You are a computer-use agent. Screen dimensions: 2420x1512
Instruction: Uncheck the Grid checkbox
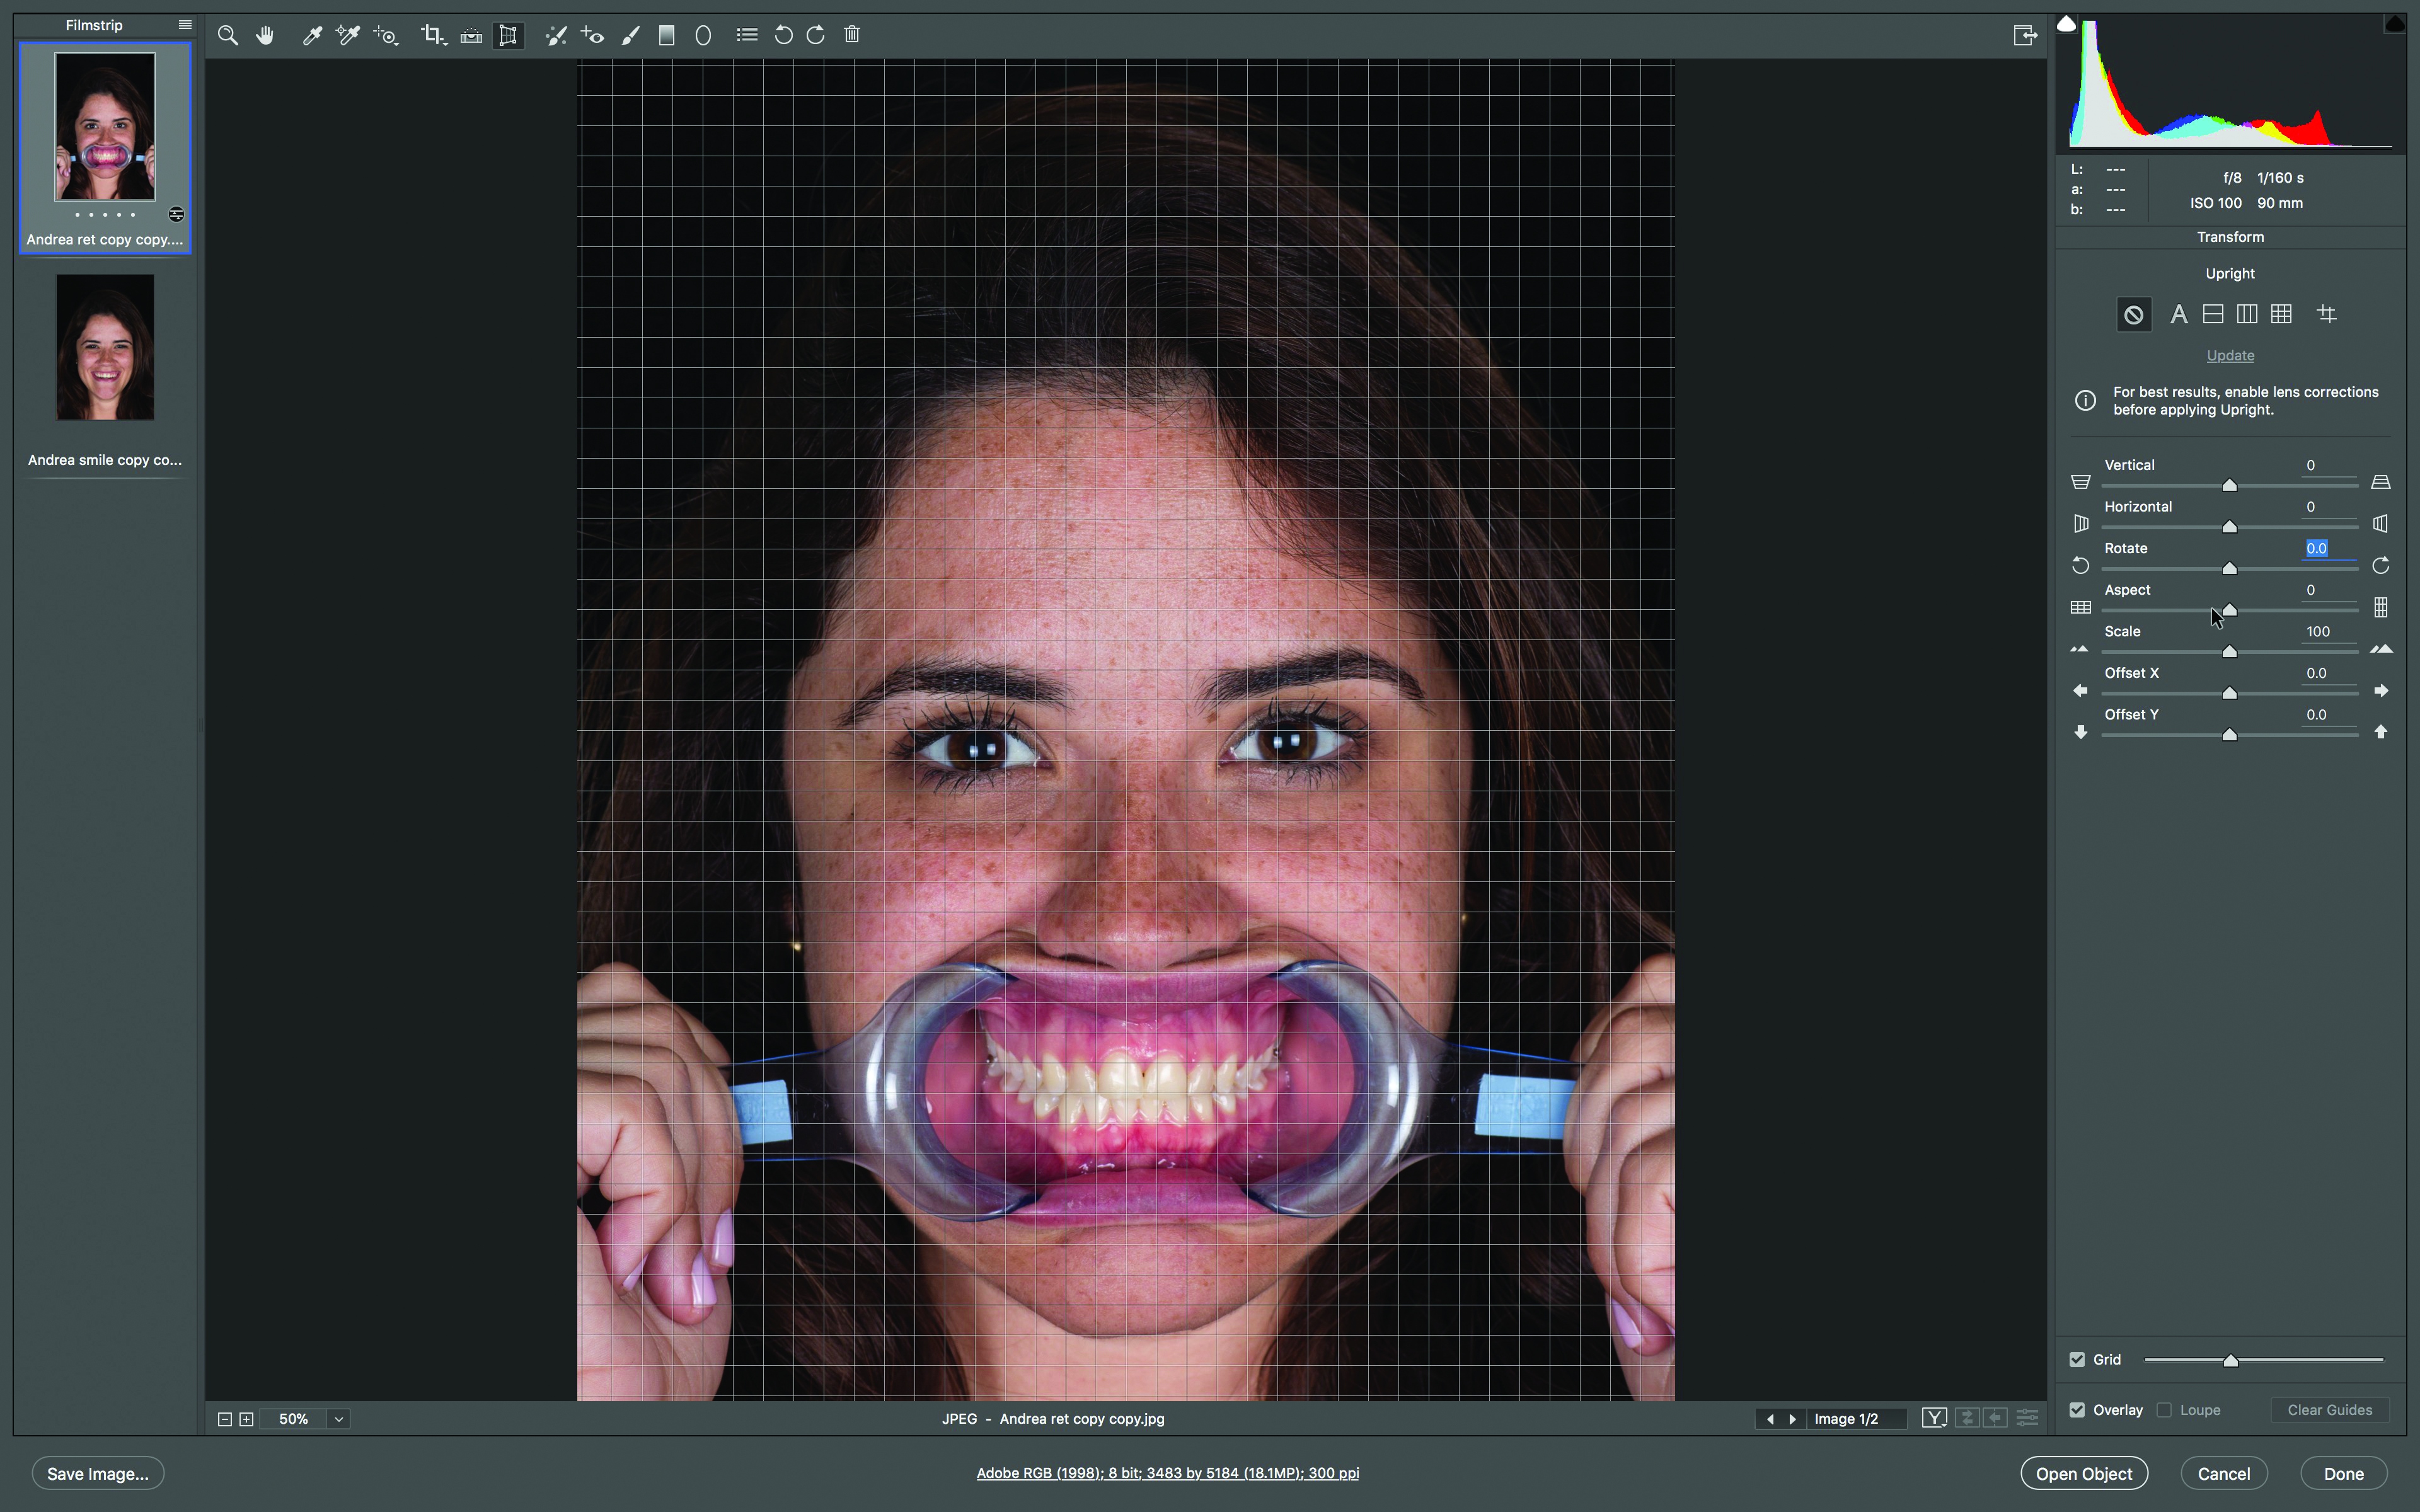click(x=2078, y=1359)
